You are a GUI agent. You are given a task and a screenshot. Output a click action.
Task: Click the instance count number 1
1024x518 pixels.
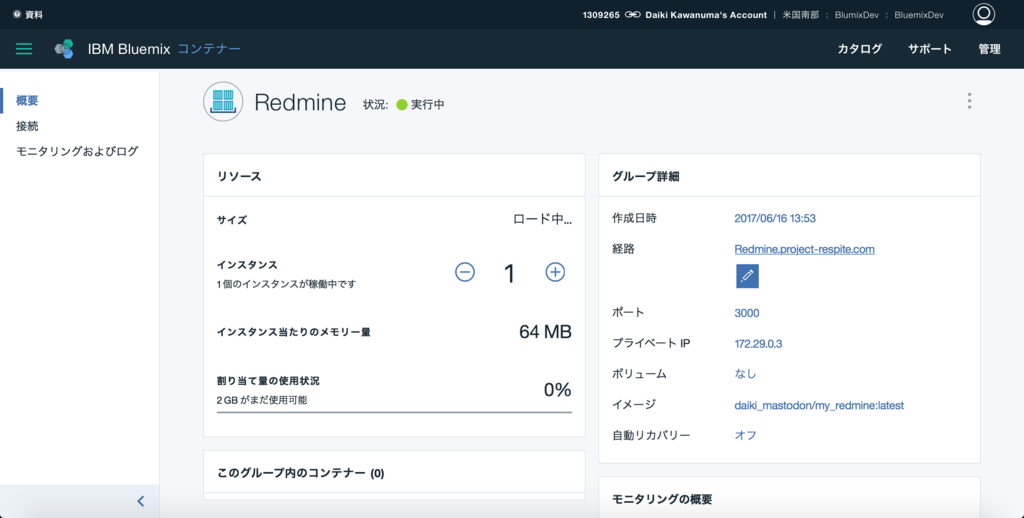coord(509,274)
